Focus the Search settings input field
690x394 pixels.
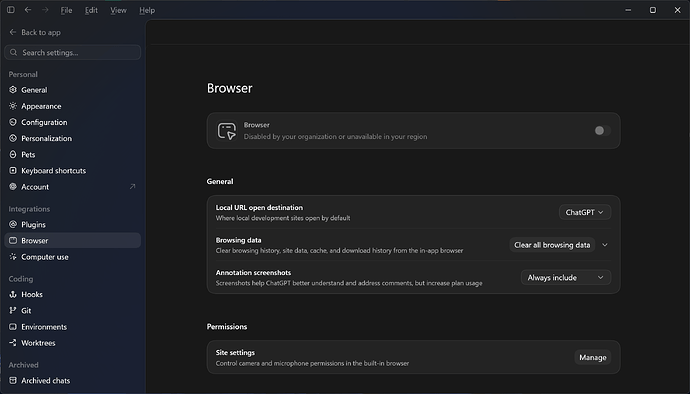click(x=73, y=52)
